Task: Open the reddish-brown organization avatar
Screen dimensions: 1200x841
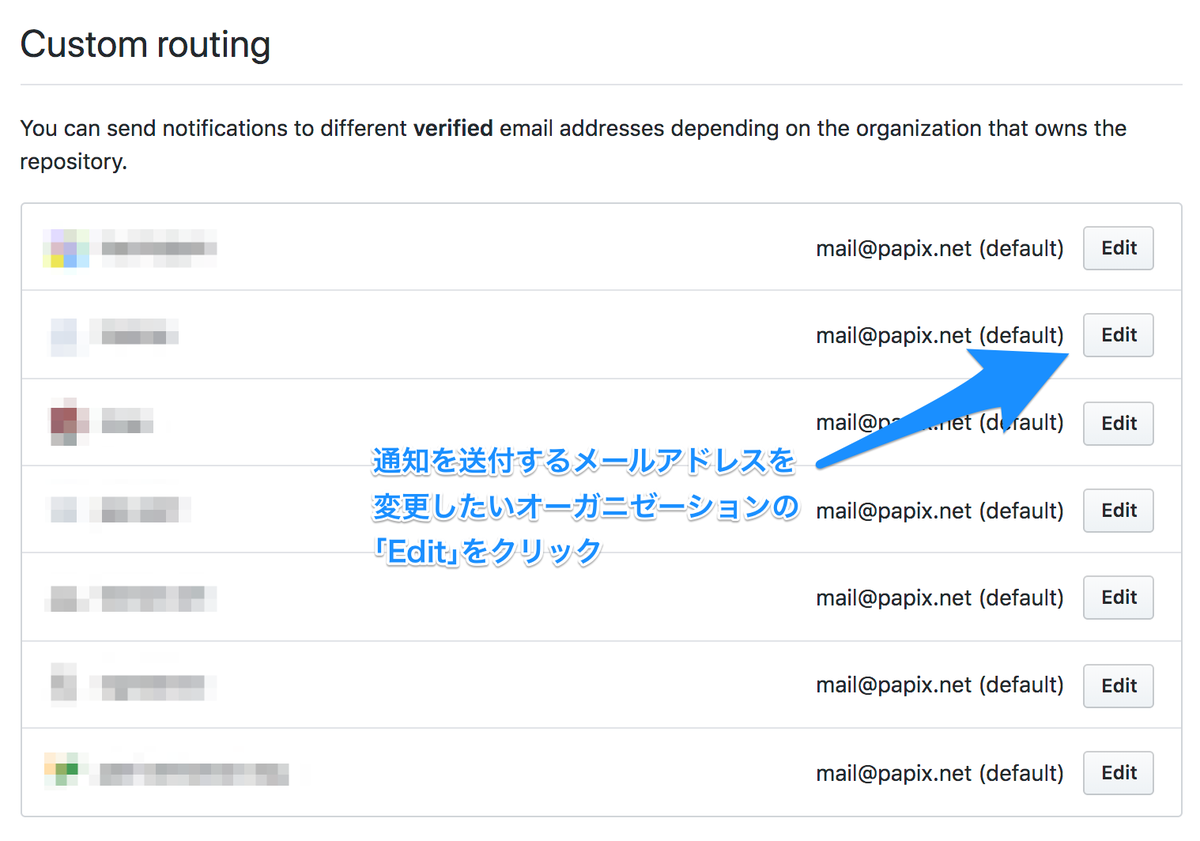Action: tap(68, 423)
